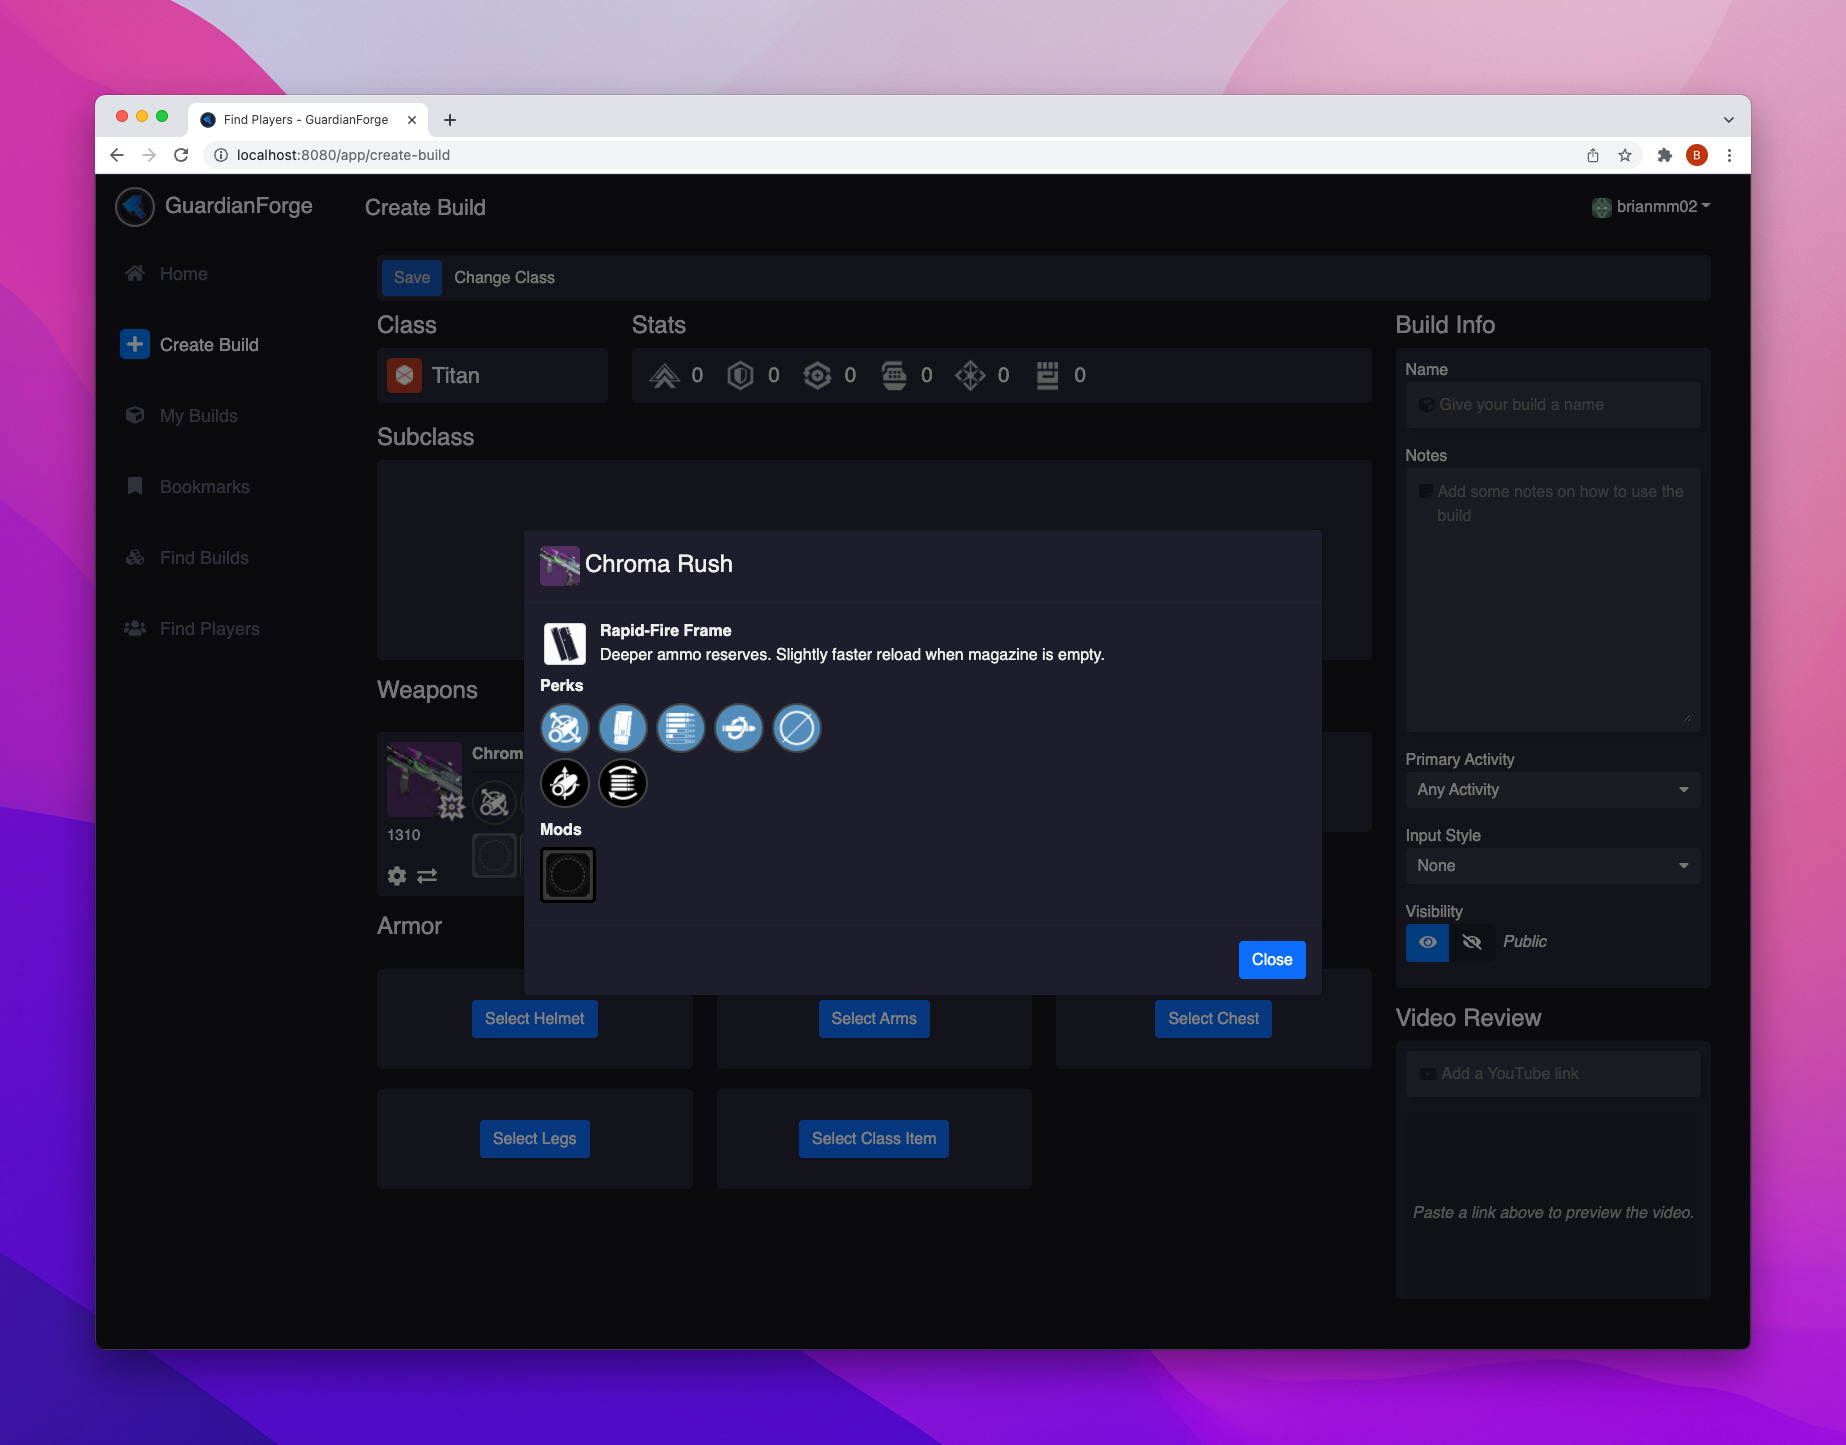Focus the Notes text area
This screenshot has width=1846, height=1445.
point(1553,600)
